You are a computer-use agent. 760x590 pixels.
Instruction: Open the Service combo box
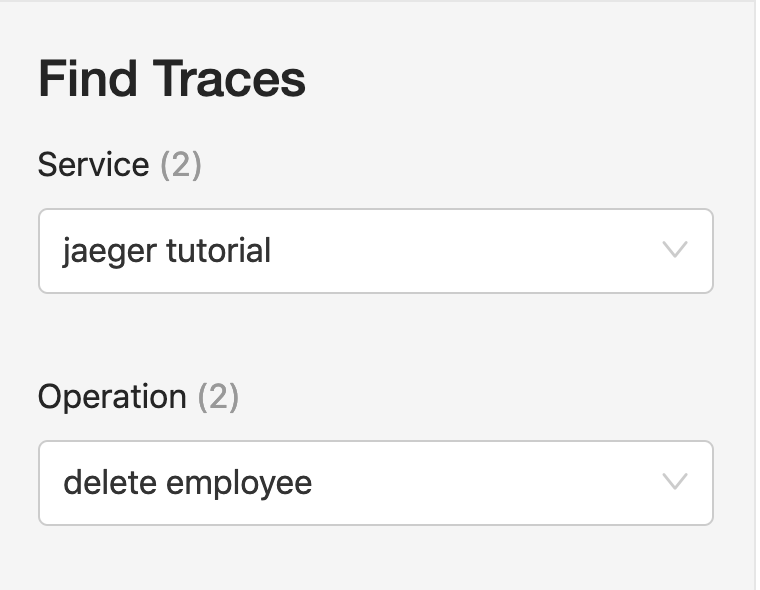(x=375, y=251)
